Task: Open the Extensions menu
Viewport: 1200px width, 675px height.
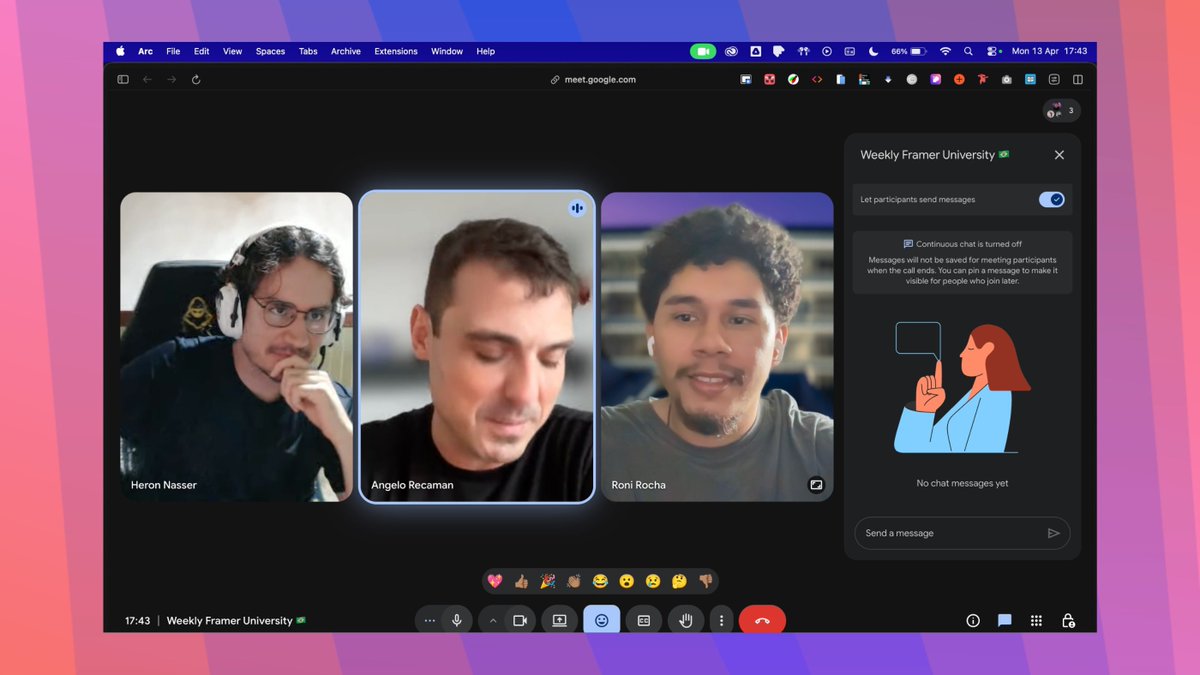Action: (396, 51)
